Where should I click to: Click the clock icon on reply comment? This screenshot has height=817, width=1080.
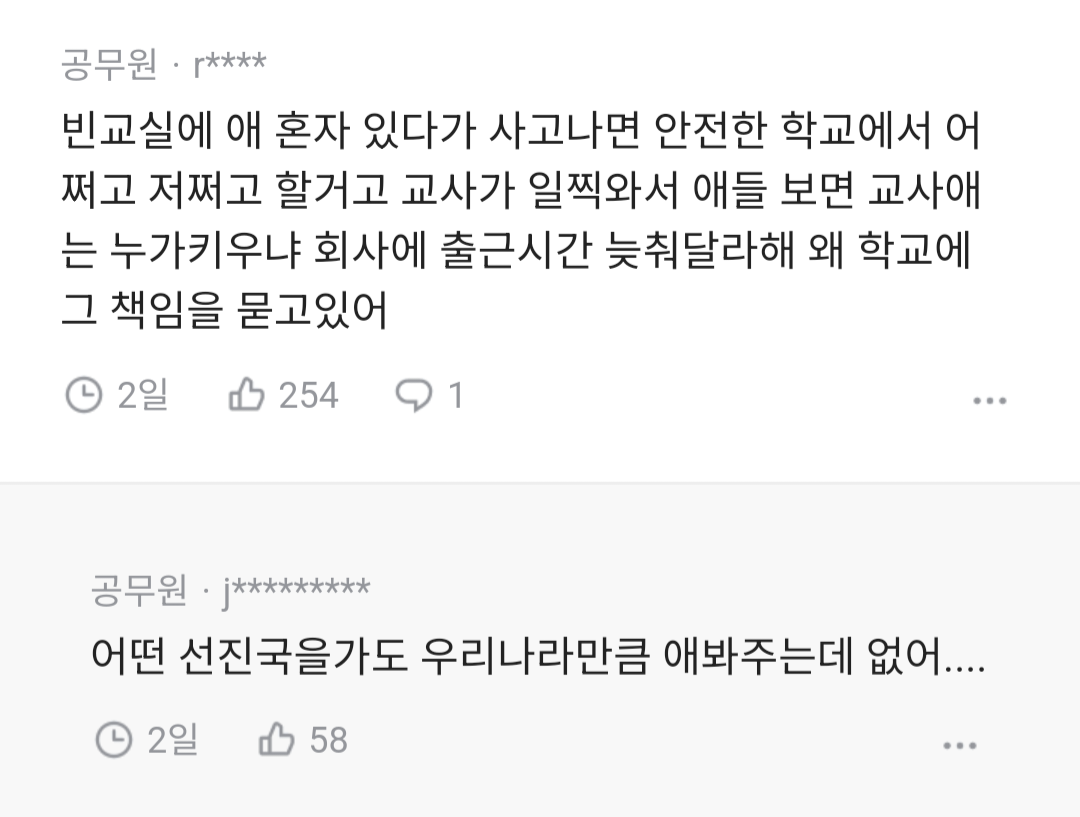tap(114, 741)
